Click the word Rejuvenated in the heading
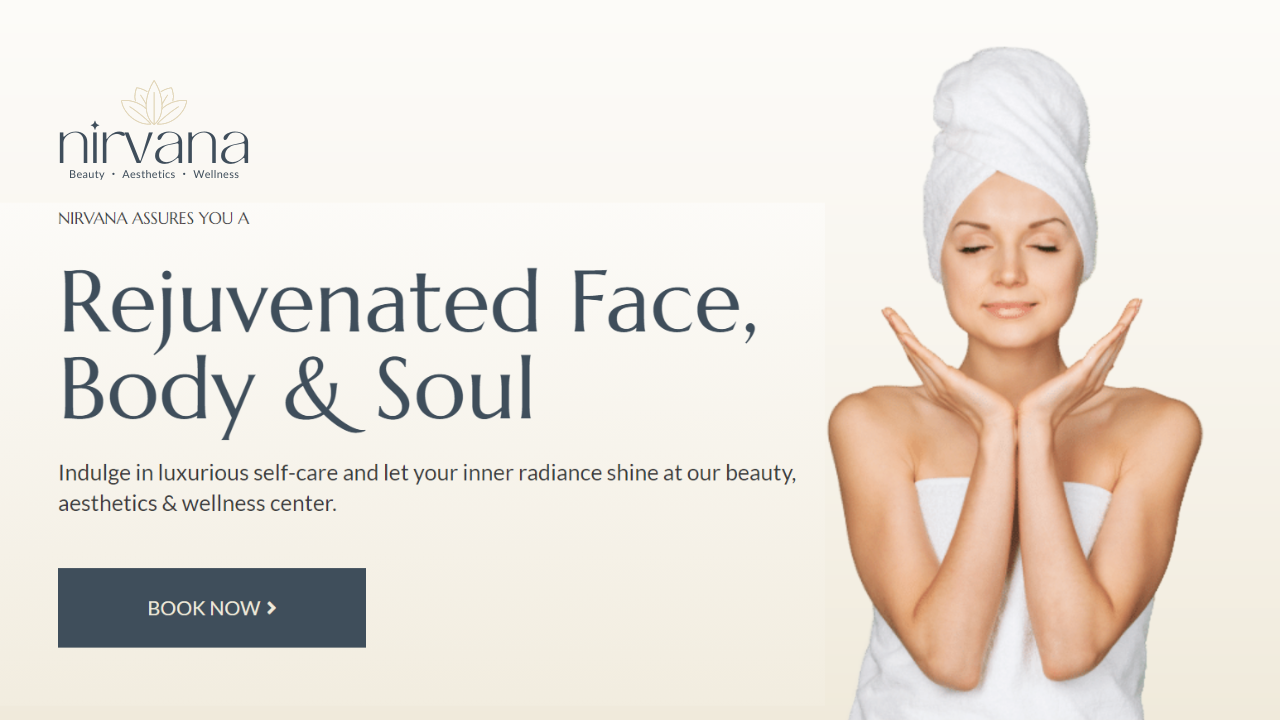 [x=301, y=303]
